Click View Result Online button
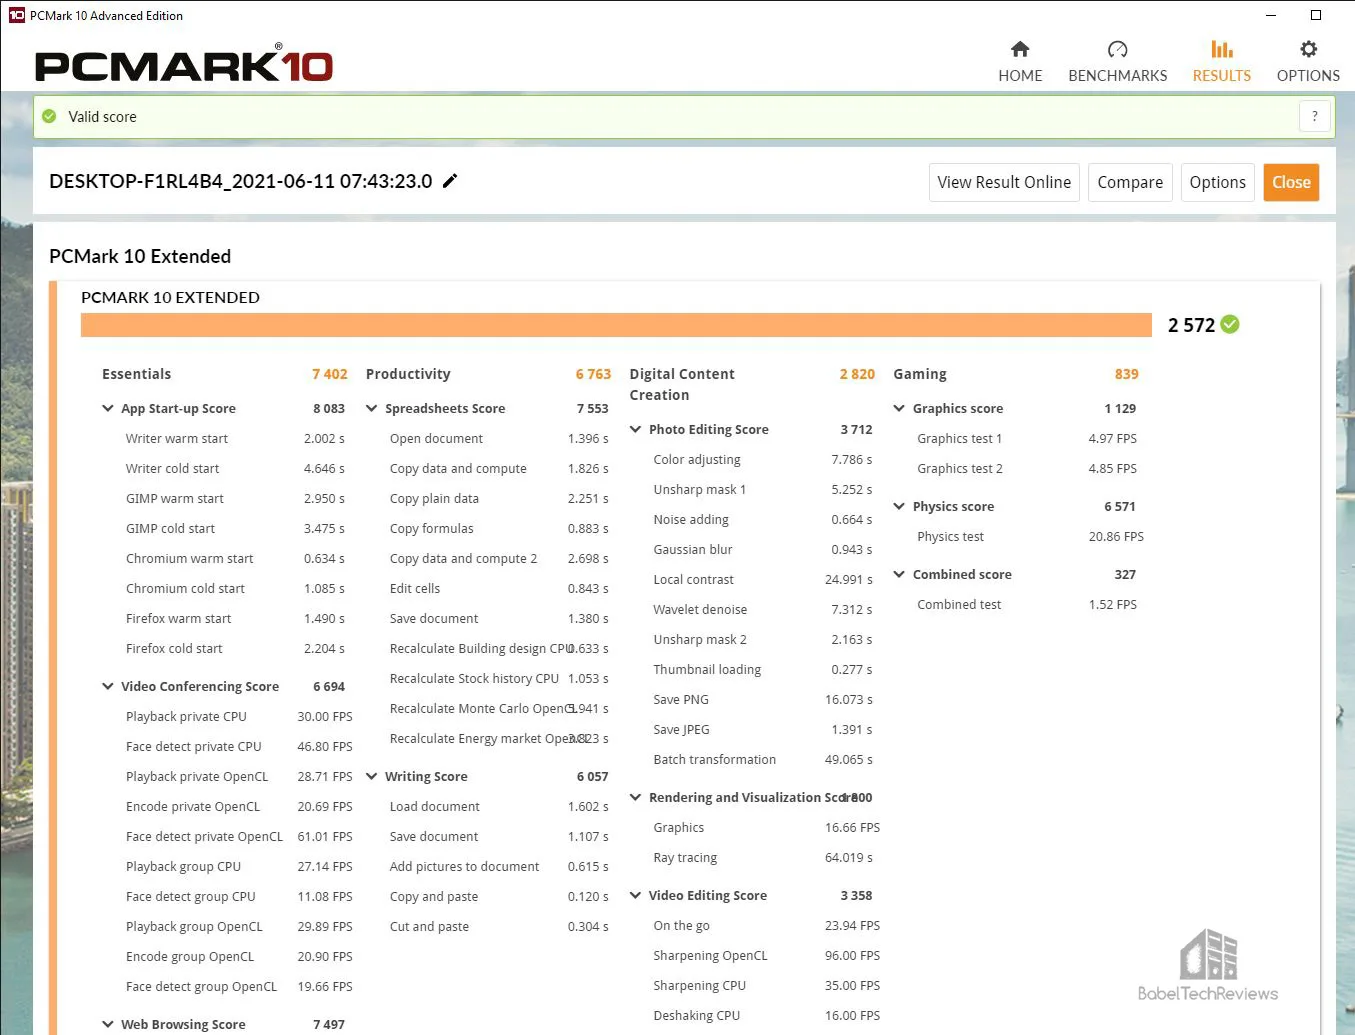The image size is (1355, 1035). pyautogui.click(x=1004, y=182)
